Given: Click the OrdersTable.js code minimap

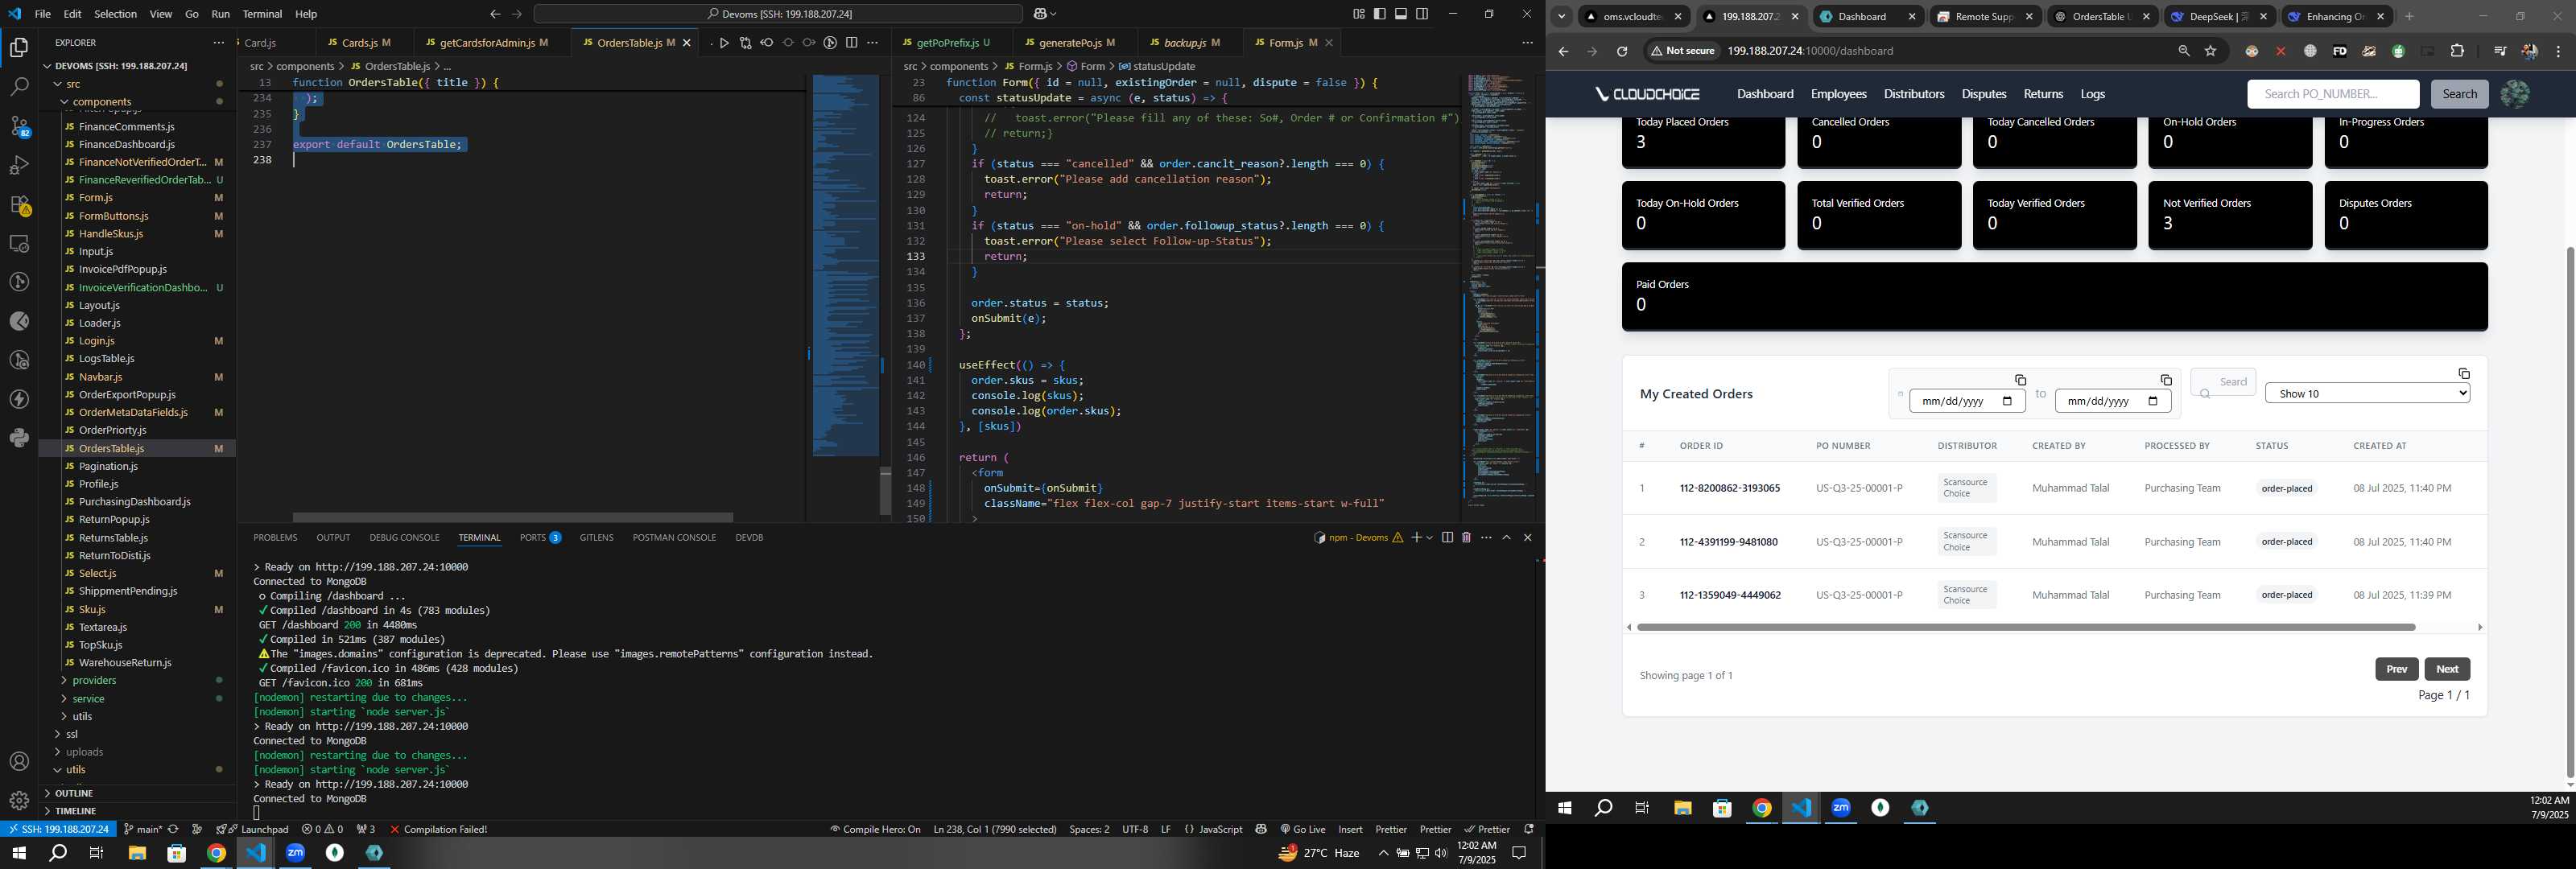Looking at the screenshot, I should (845, 265).
